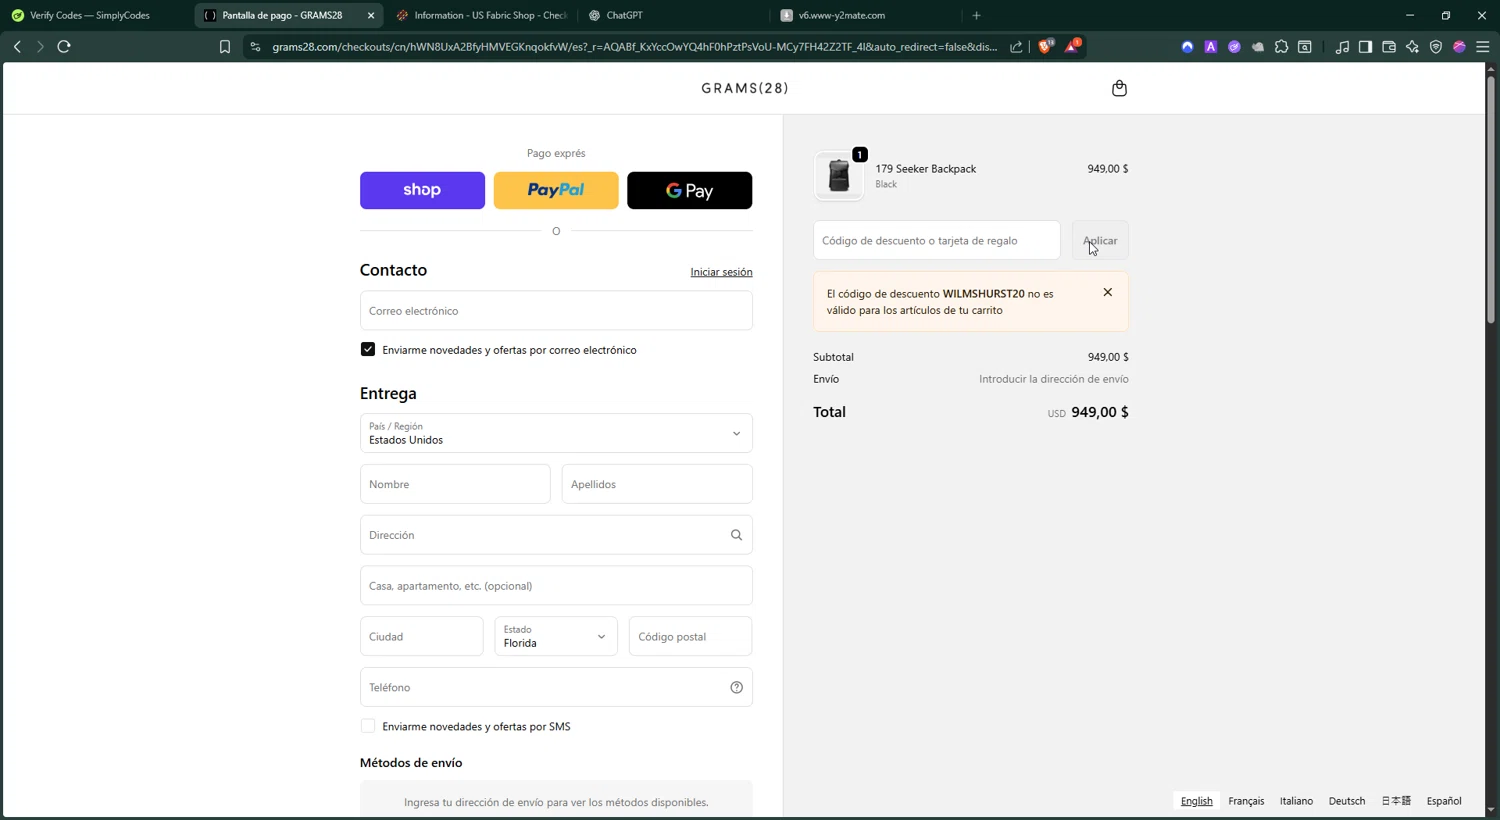Click the browser address bar URL
This screenshot has height=820, width=1500.
pyautogui.click(x=634, y=47)
